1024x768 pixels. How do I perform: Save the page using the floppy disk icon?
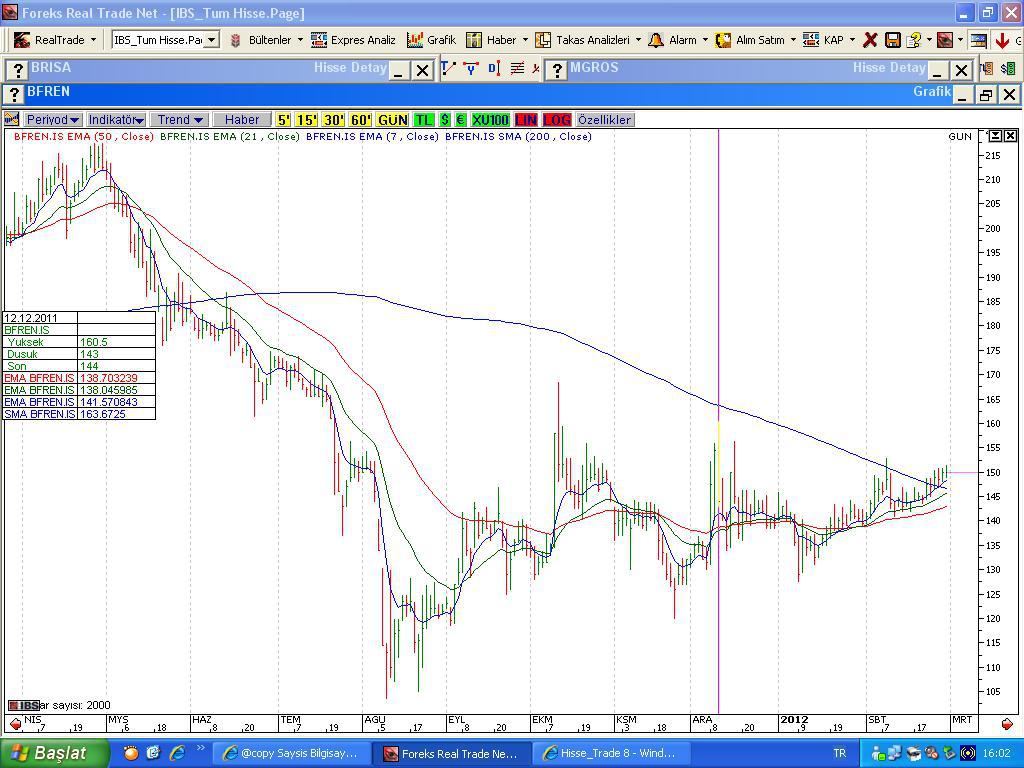892,40
